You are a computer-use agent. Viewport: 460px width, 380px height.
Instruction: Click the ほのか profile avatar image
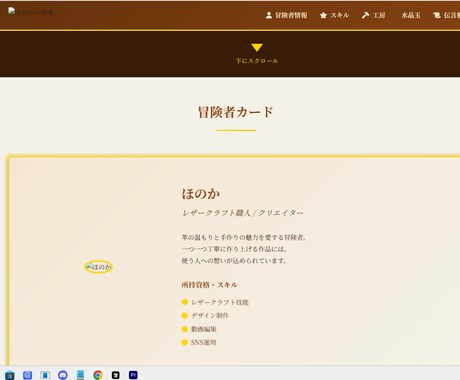point(98,267)
